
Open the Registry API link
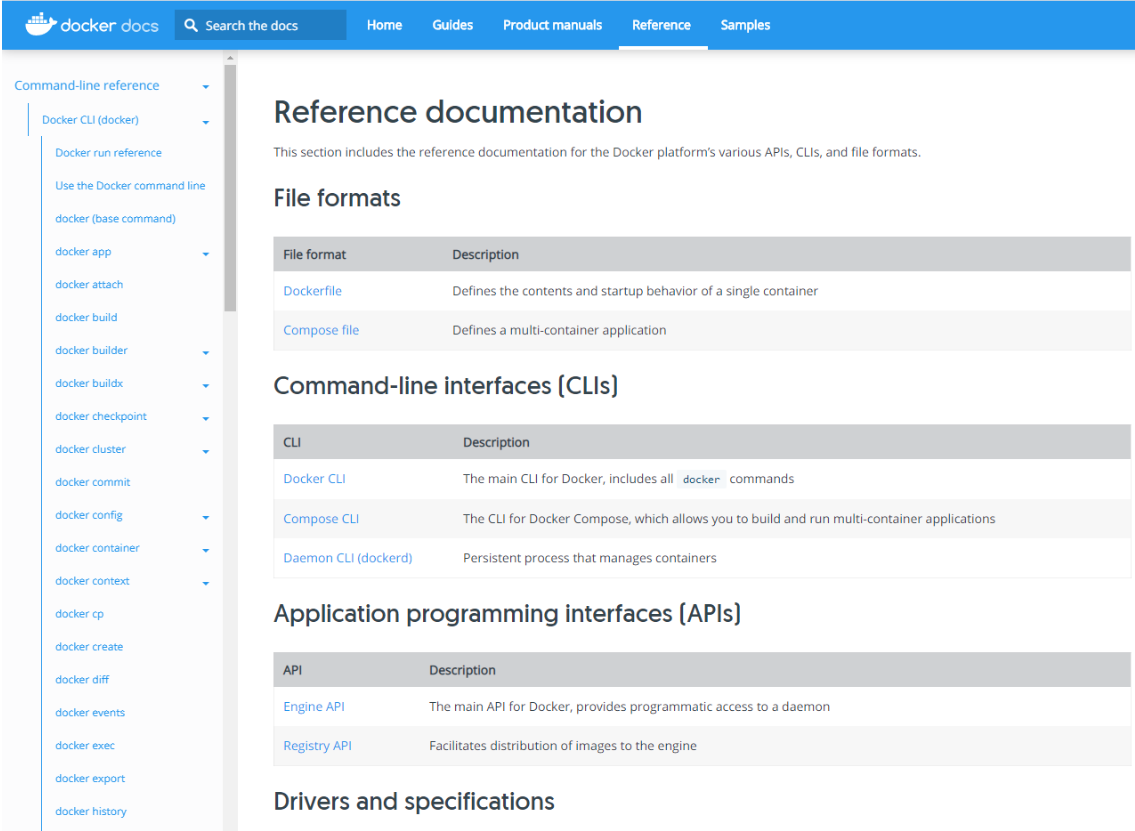coord(317,746)
